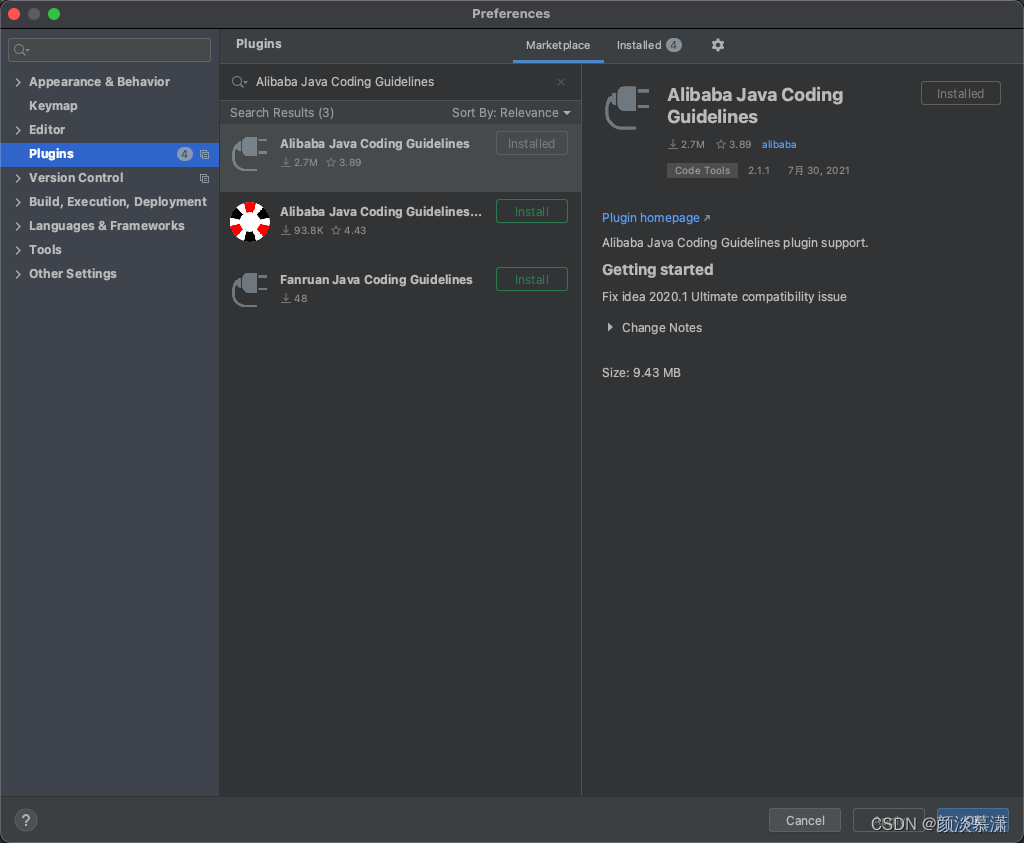
Task: Switch to the Installed tab
Action: (649, 45)
